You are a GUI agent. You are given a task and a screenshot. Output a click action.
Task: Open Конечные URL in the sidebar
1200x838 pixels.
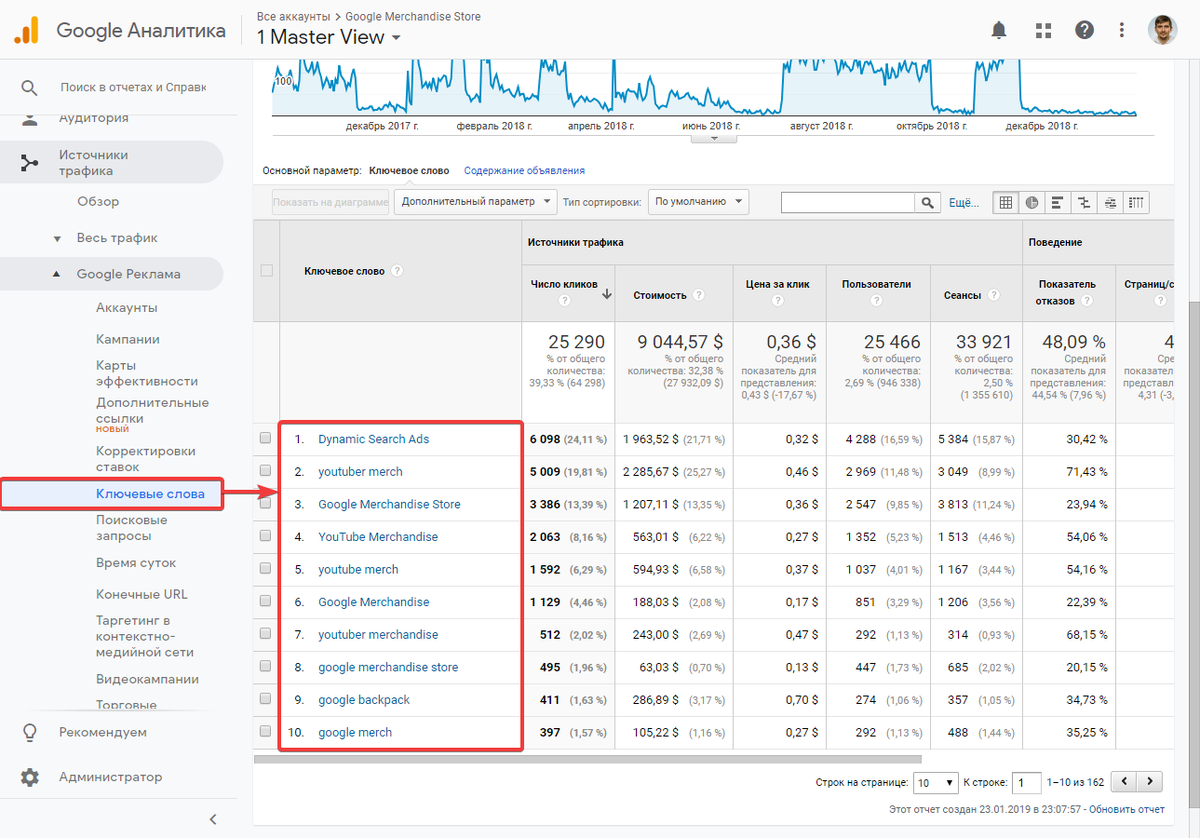tap(142, 594)
